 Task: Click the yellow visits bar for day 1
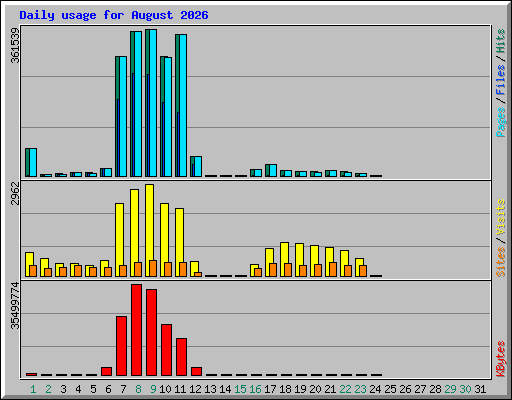[x=30, y=259]
